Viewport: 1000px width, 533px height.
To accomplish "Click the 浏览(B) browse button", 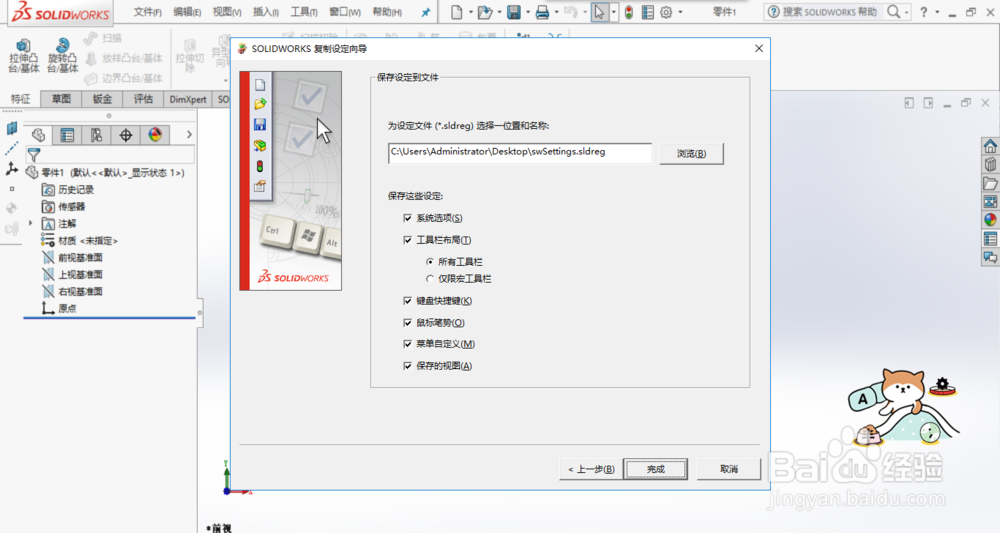I will 691,154.
